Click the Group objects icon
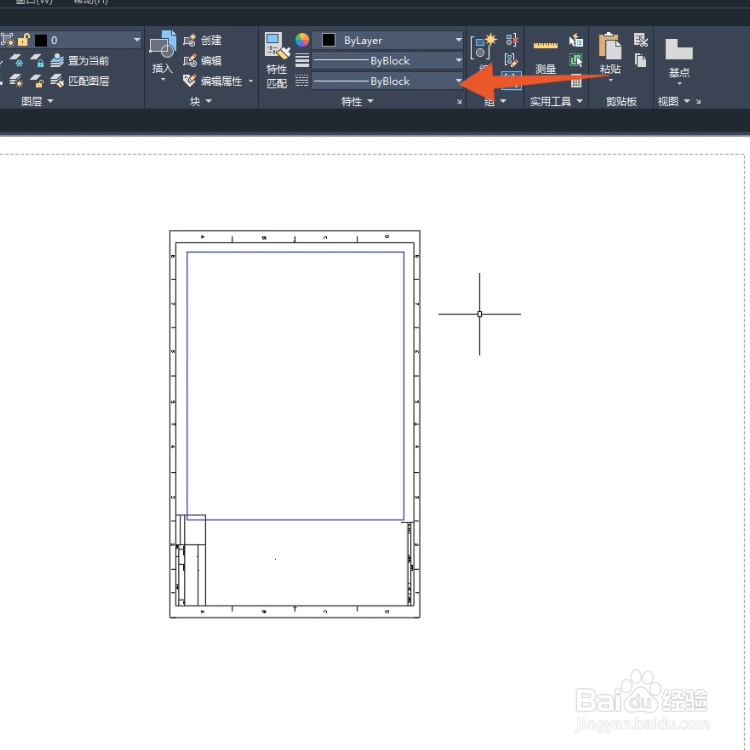This screenshot has height=750, width=750. click(x=484, y=46)
